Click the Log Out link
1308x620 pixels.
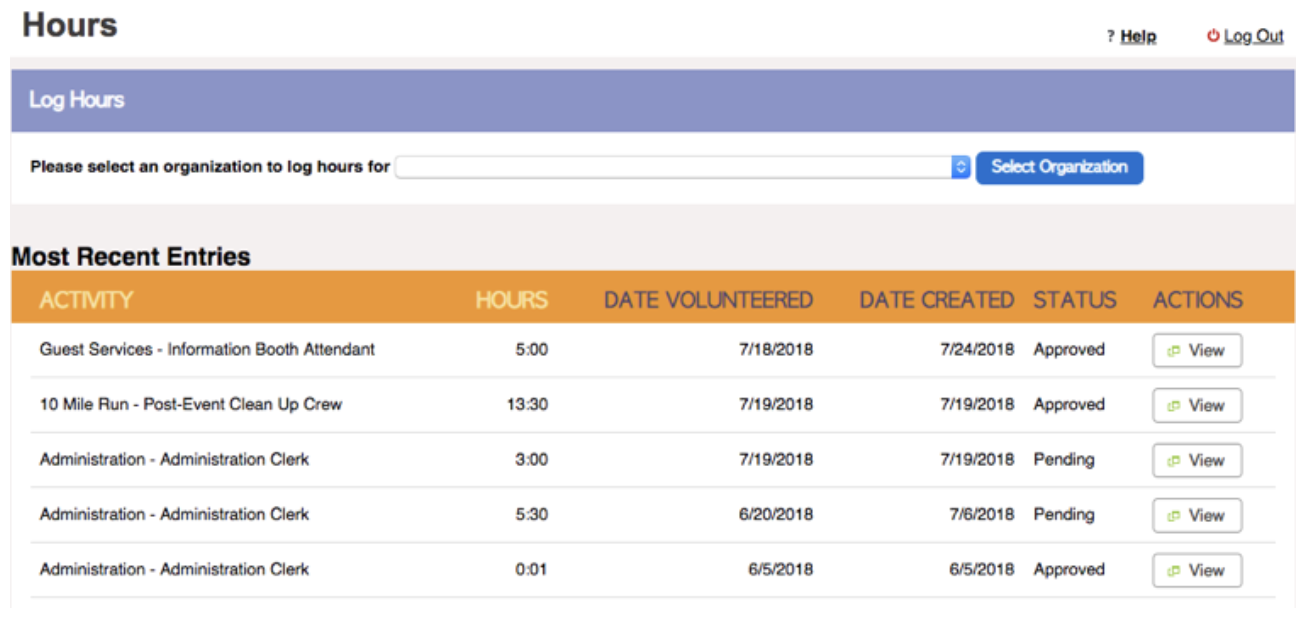(x=1253, y=37)
